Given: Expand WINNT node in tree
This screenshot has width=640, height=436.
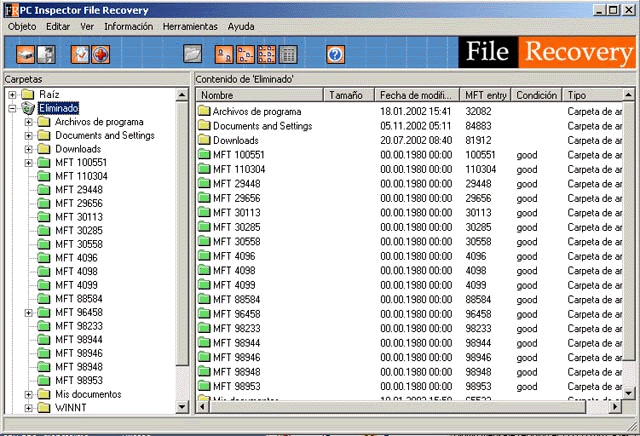Looking at the screenshot, I should 29,408.
